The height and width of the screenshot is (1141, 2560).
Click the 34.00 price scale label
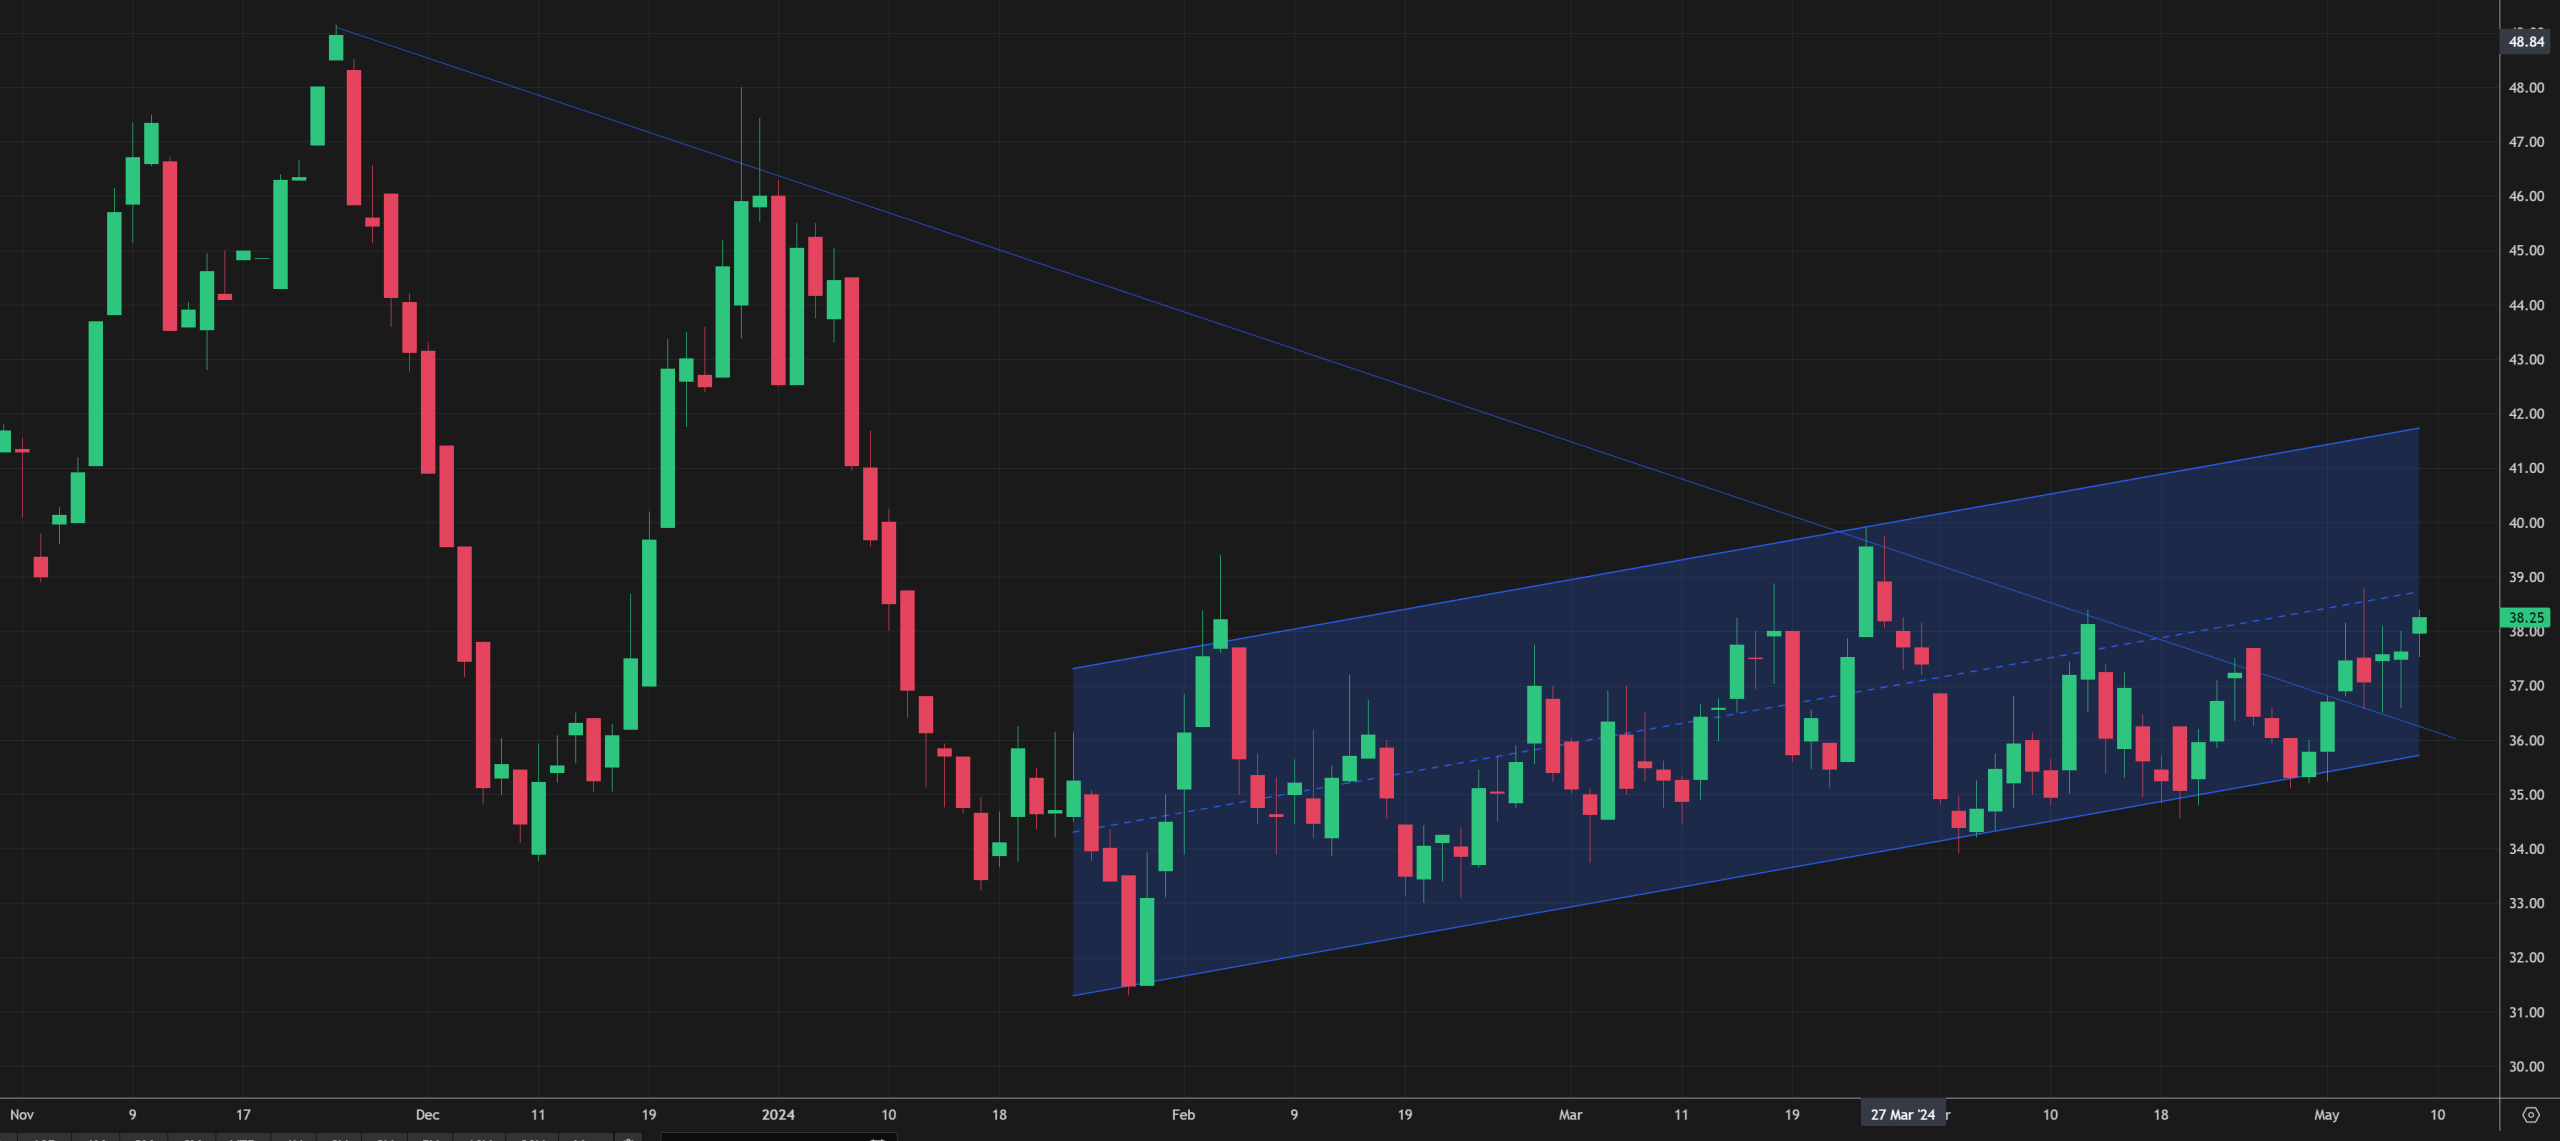tap(2526, 849)
